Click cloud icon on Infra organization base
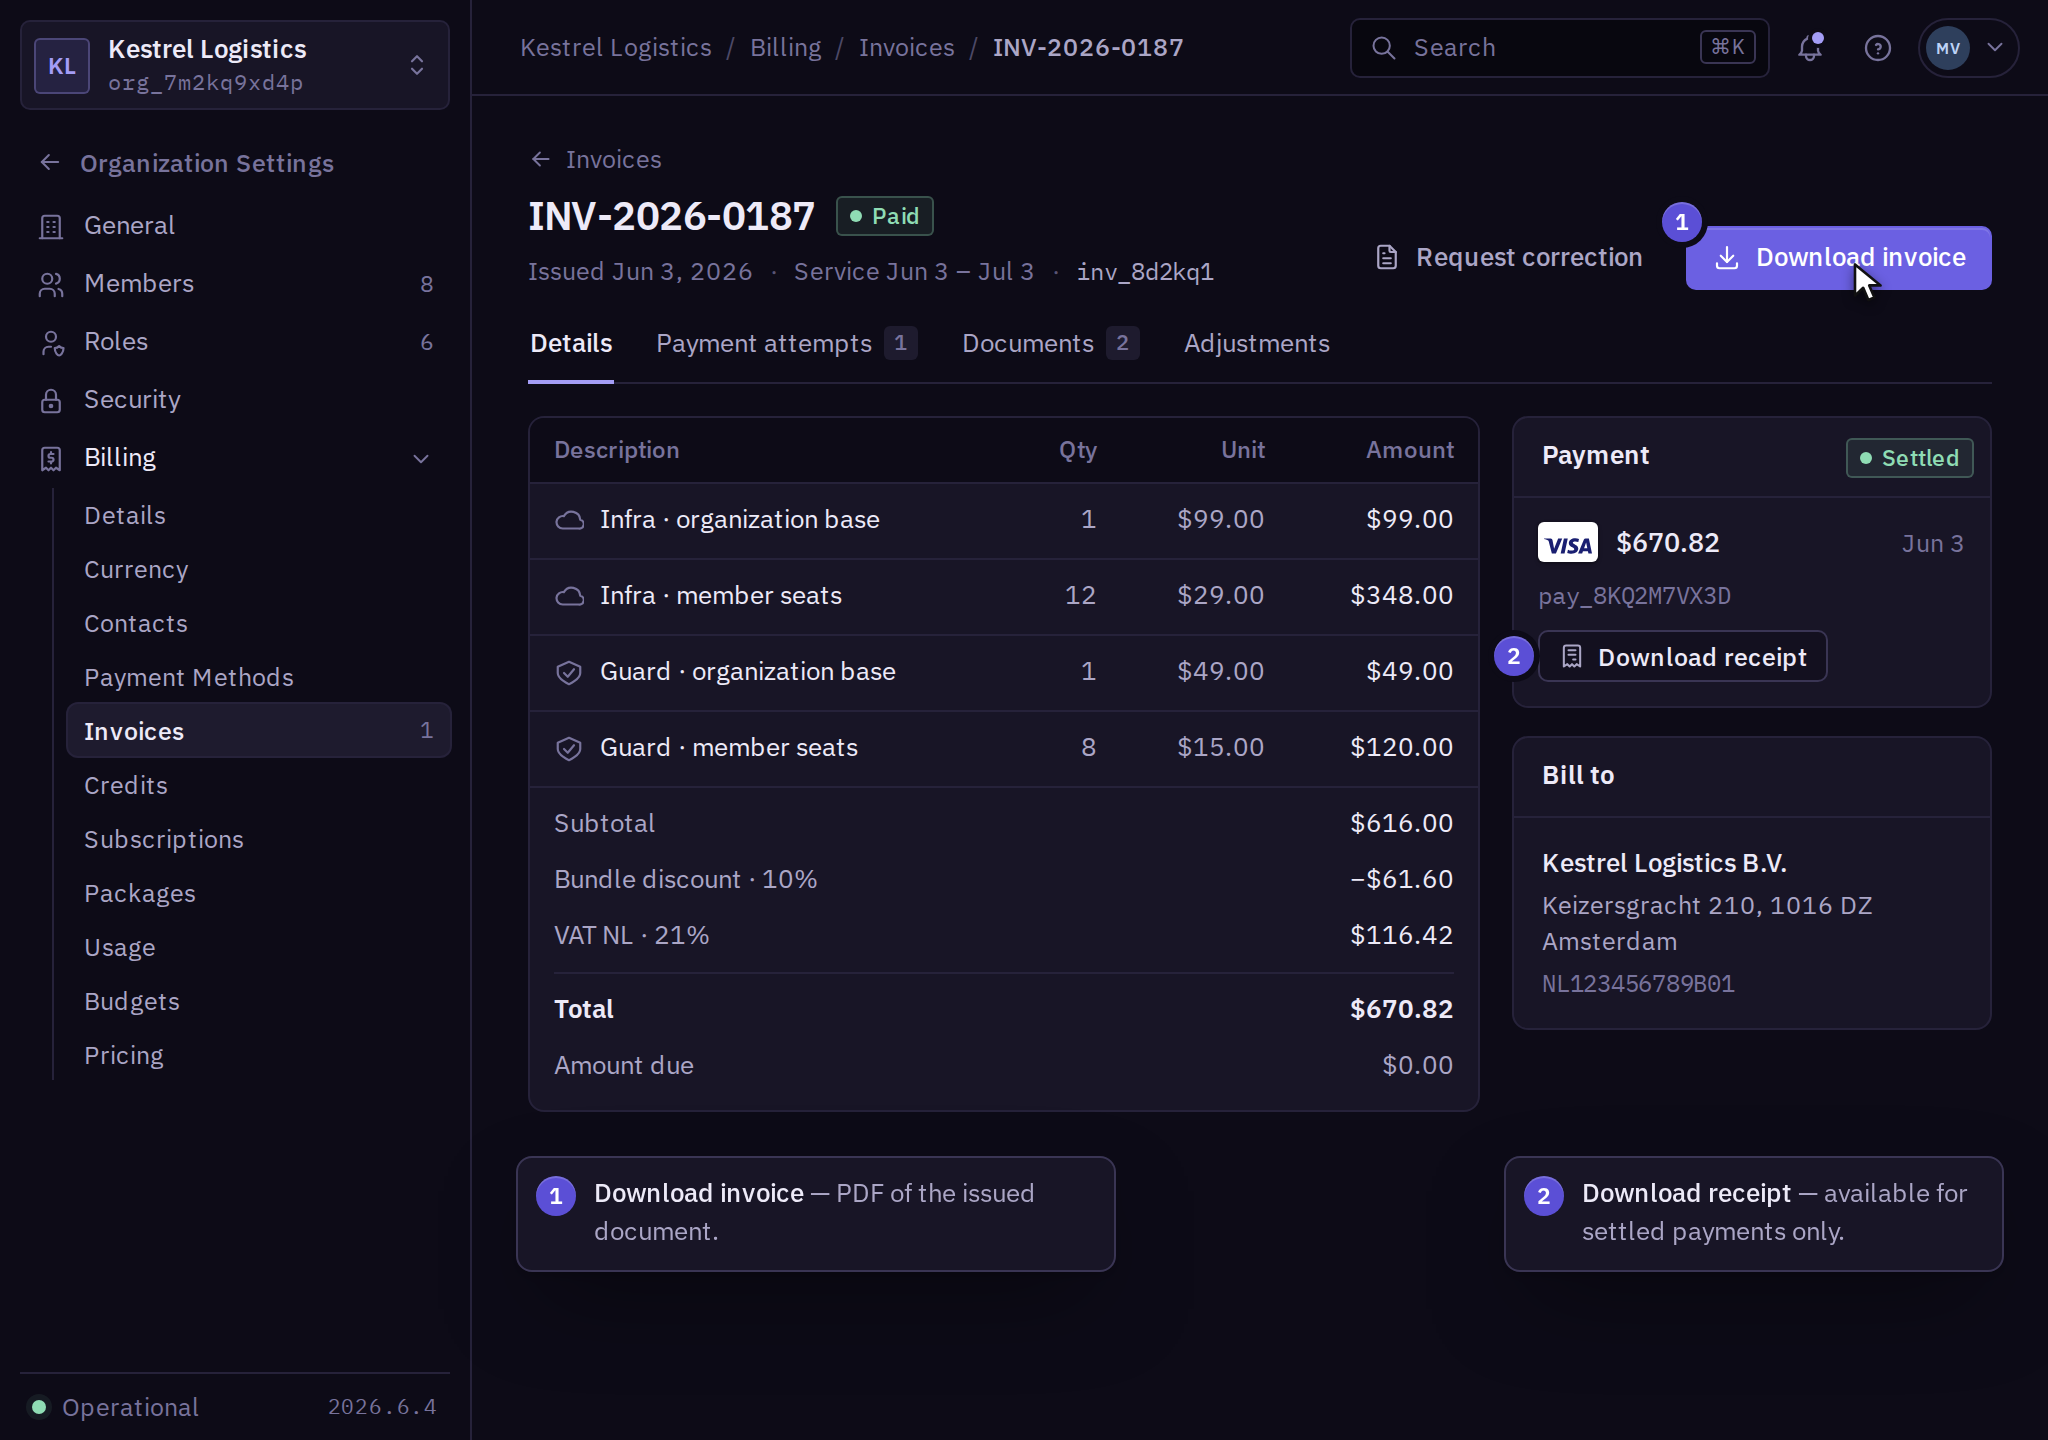The image size is (2048, 1440). point(569,520)
